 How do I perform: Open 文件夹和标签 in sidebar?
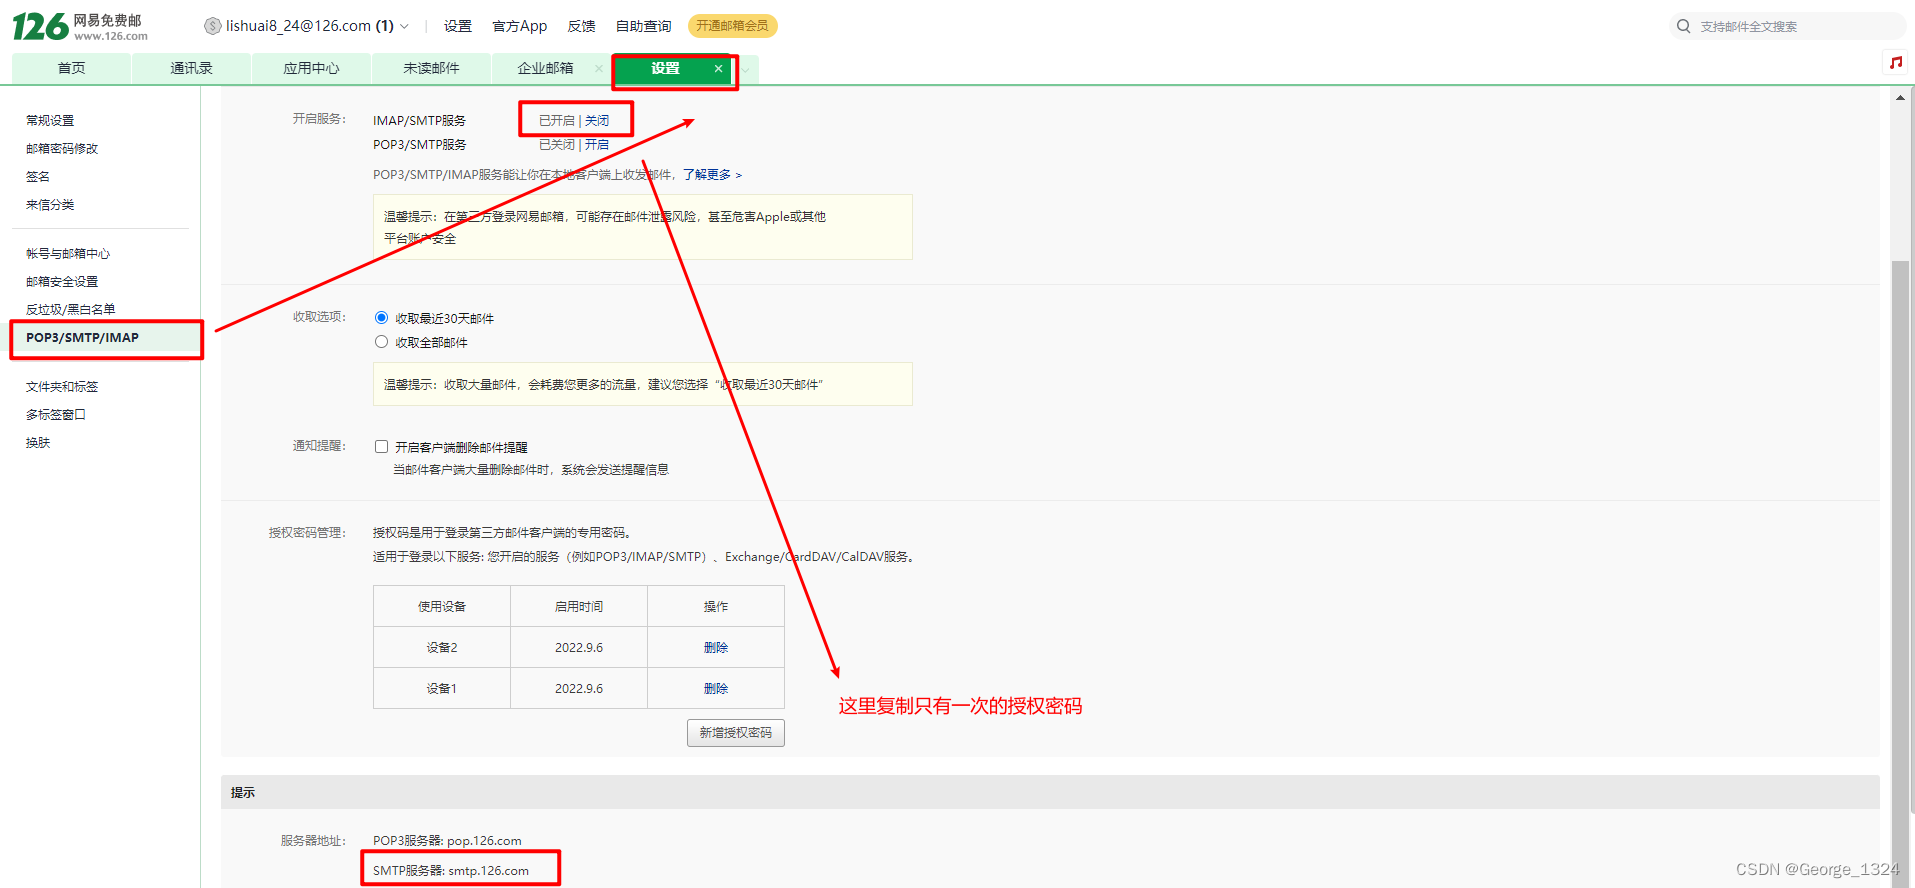[x=62, y=386]
